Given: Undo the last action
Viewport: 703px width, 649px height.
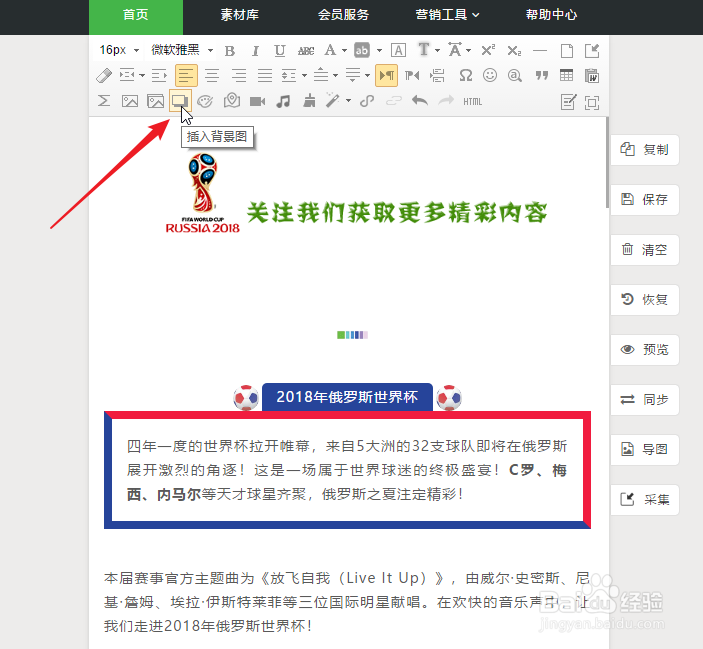Looking at the screenshot, I should pyautogui.click(x=420, y=100).
